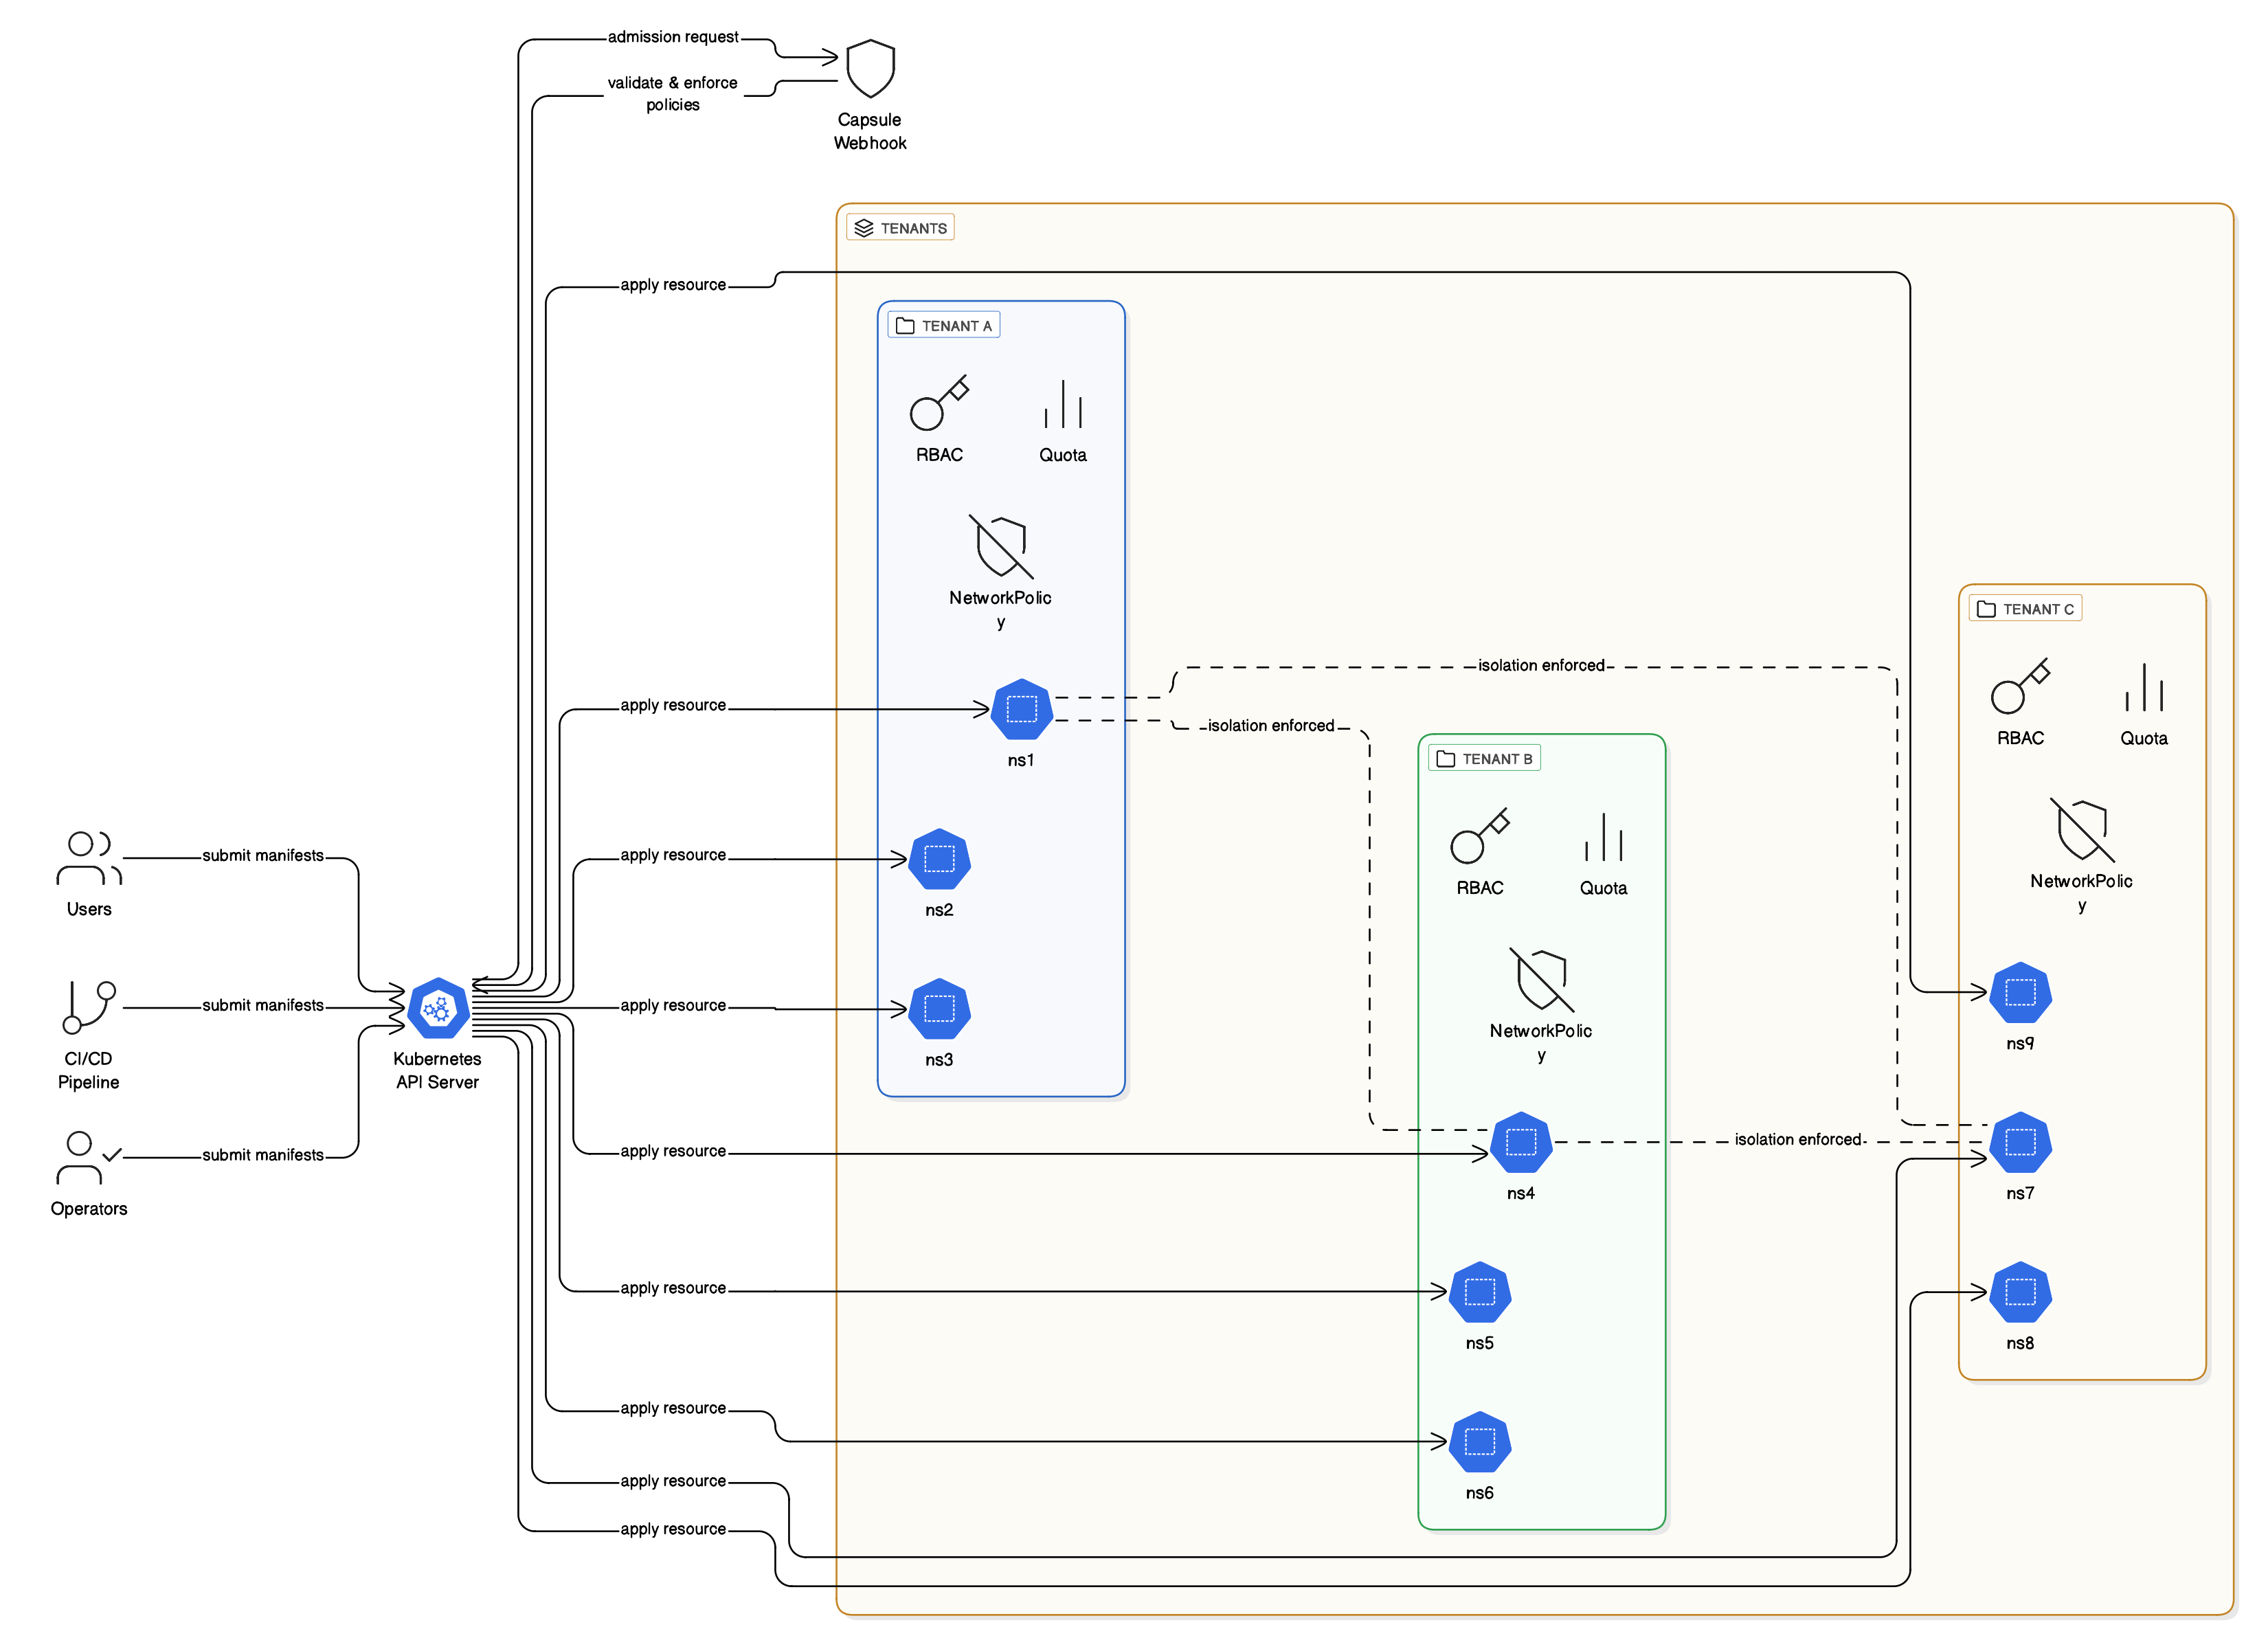
Task: Click the Users icon
Action: (x=89, y=858)
